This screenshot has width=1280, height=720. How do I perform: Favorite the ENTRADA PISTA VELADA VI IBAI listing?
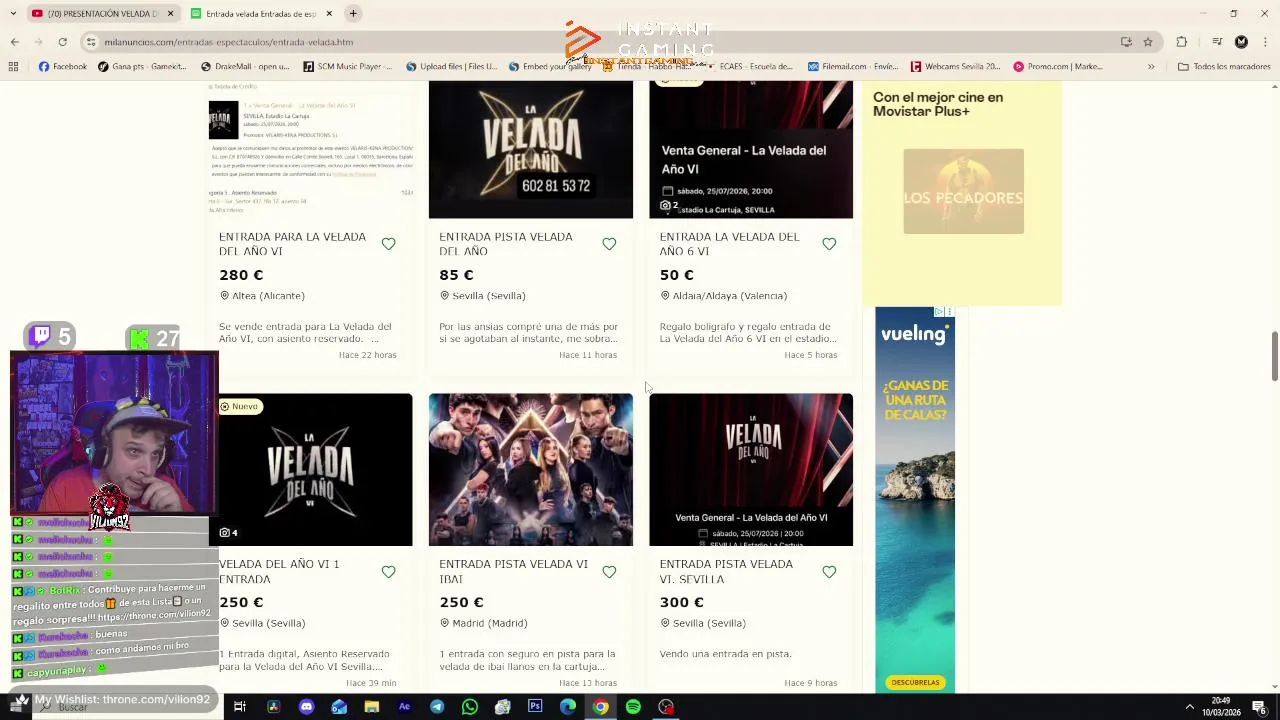[x=609, y=572]
